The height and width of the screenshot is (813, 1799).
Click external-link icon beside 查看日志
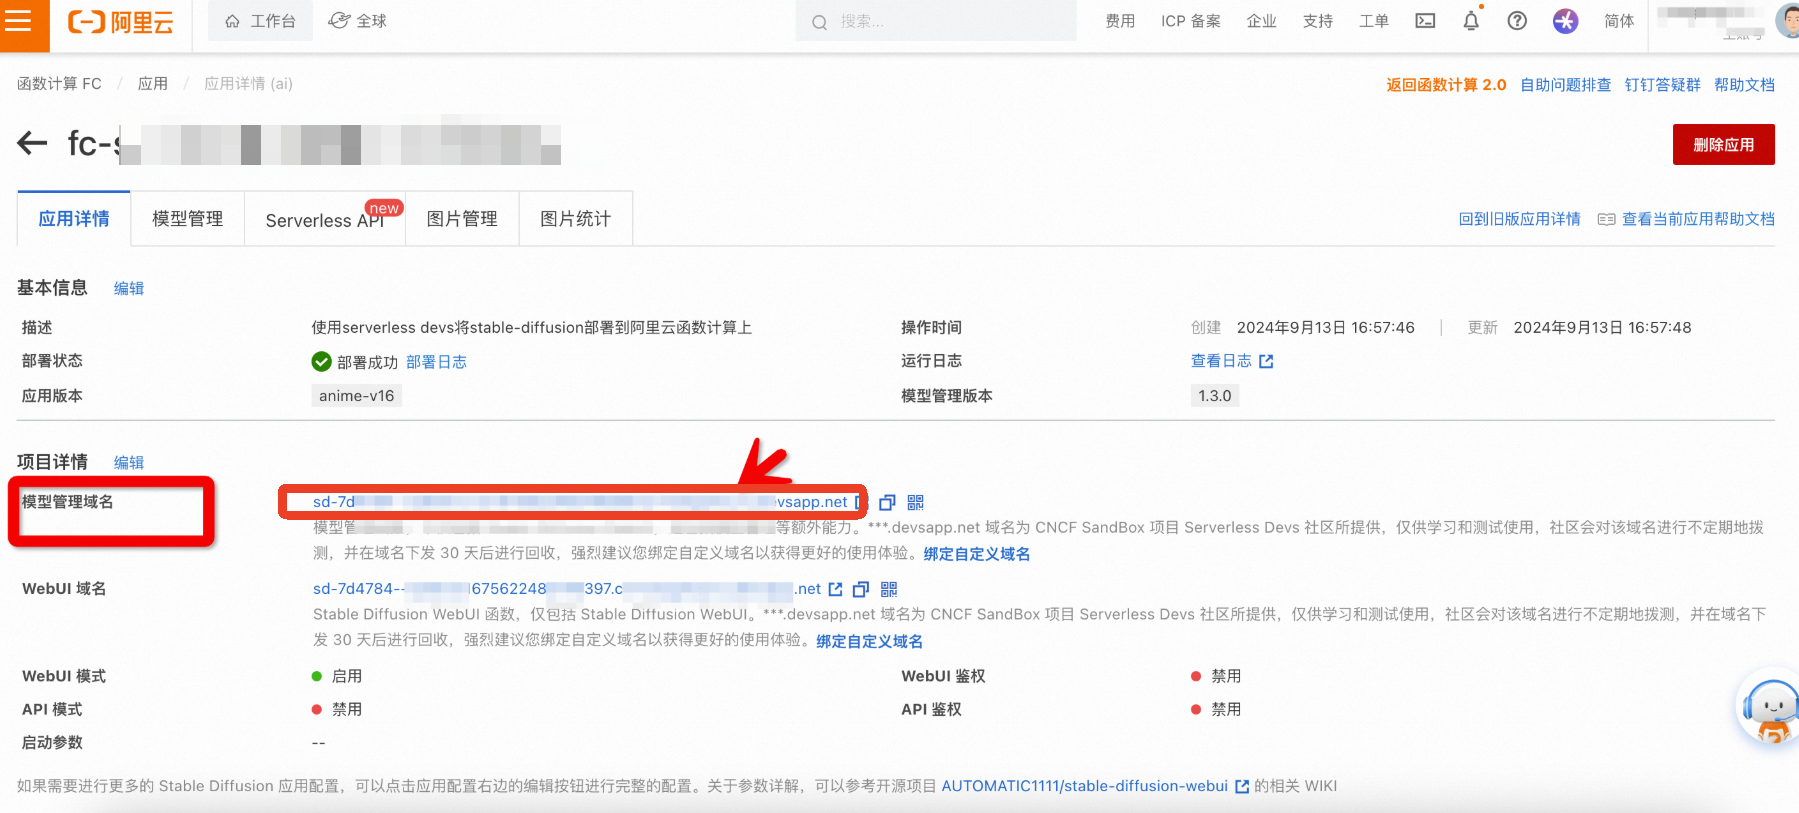1266,361
